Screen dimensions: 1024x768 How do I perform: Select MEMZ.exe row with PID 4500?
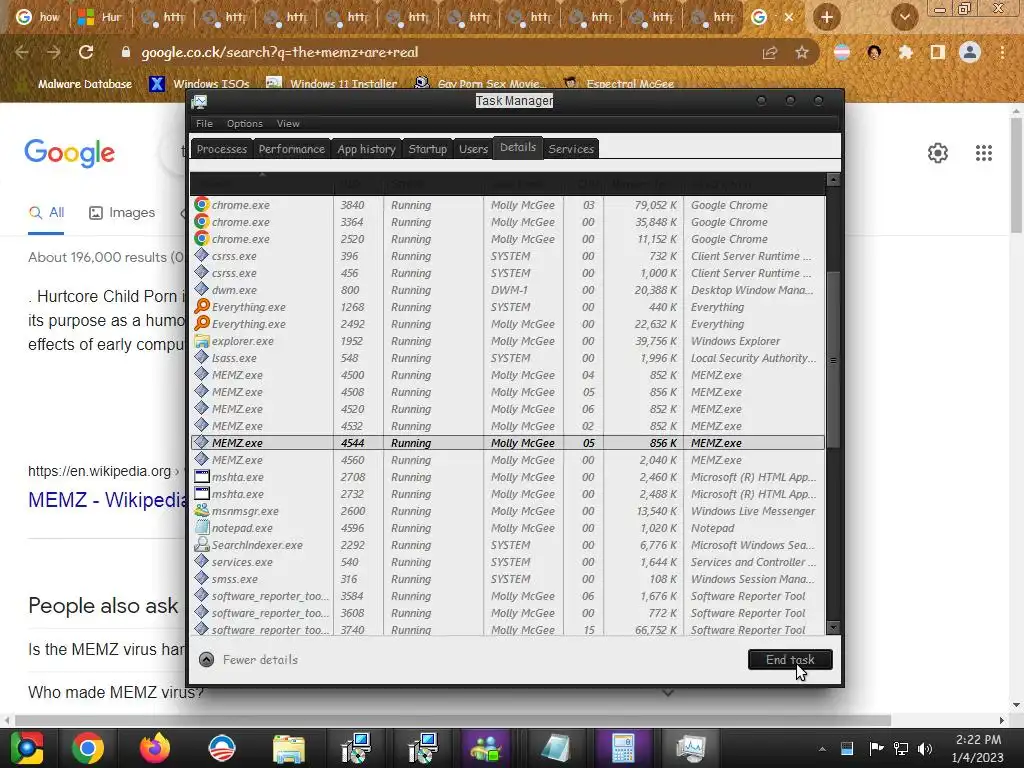click(x=508, y=375)
